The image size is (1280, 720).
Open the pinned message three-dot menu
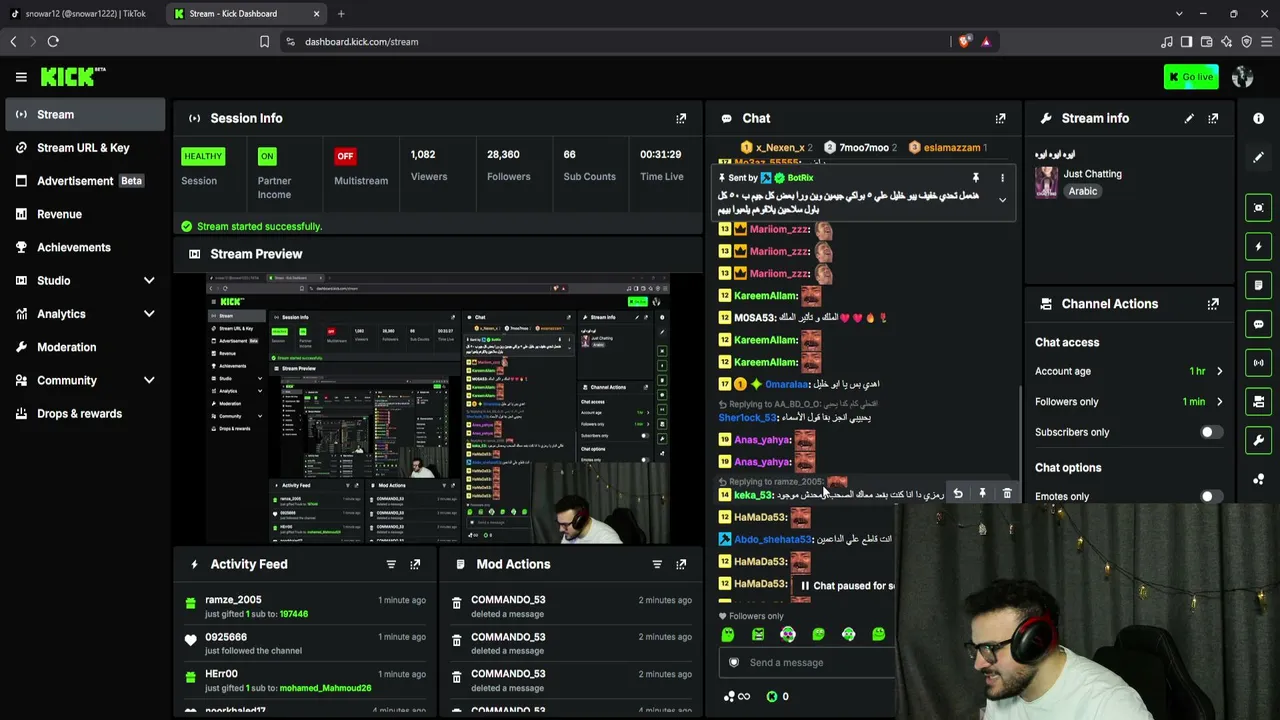1002,178
